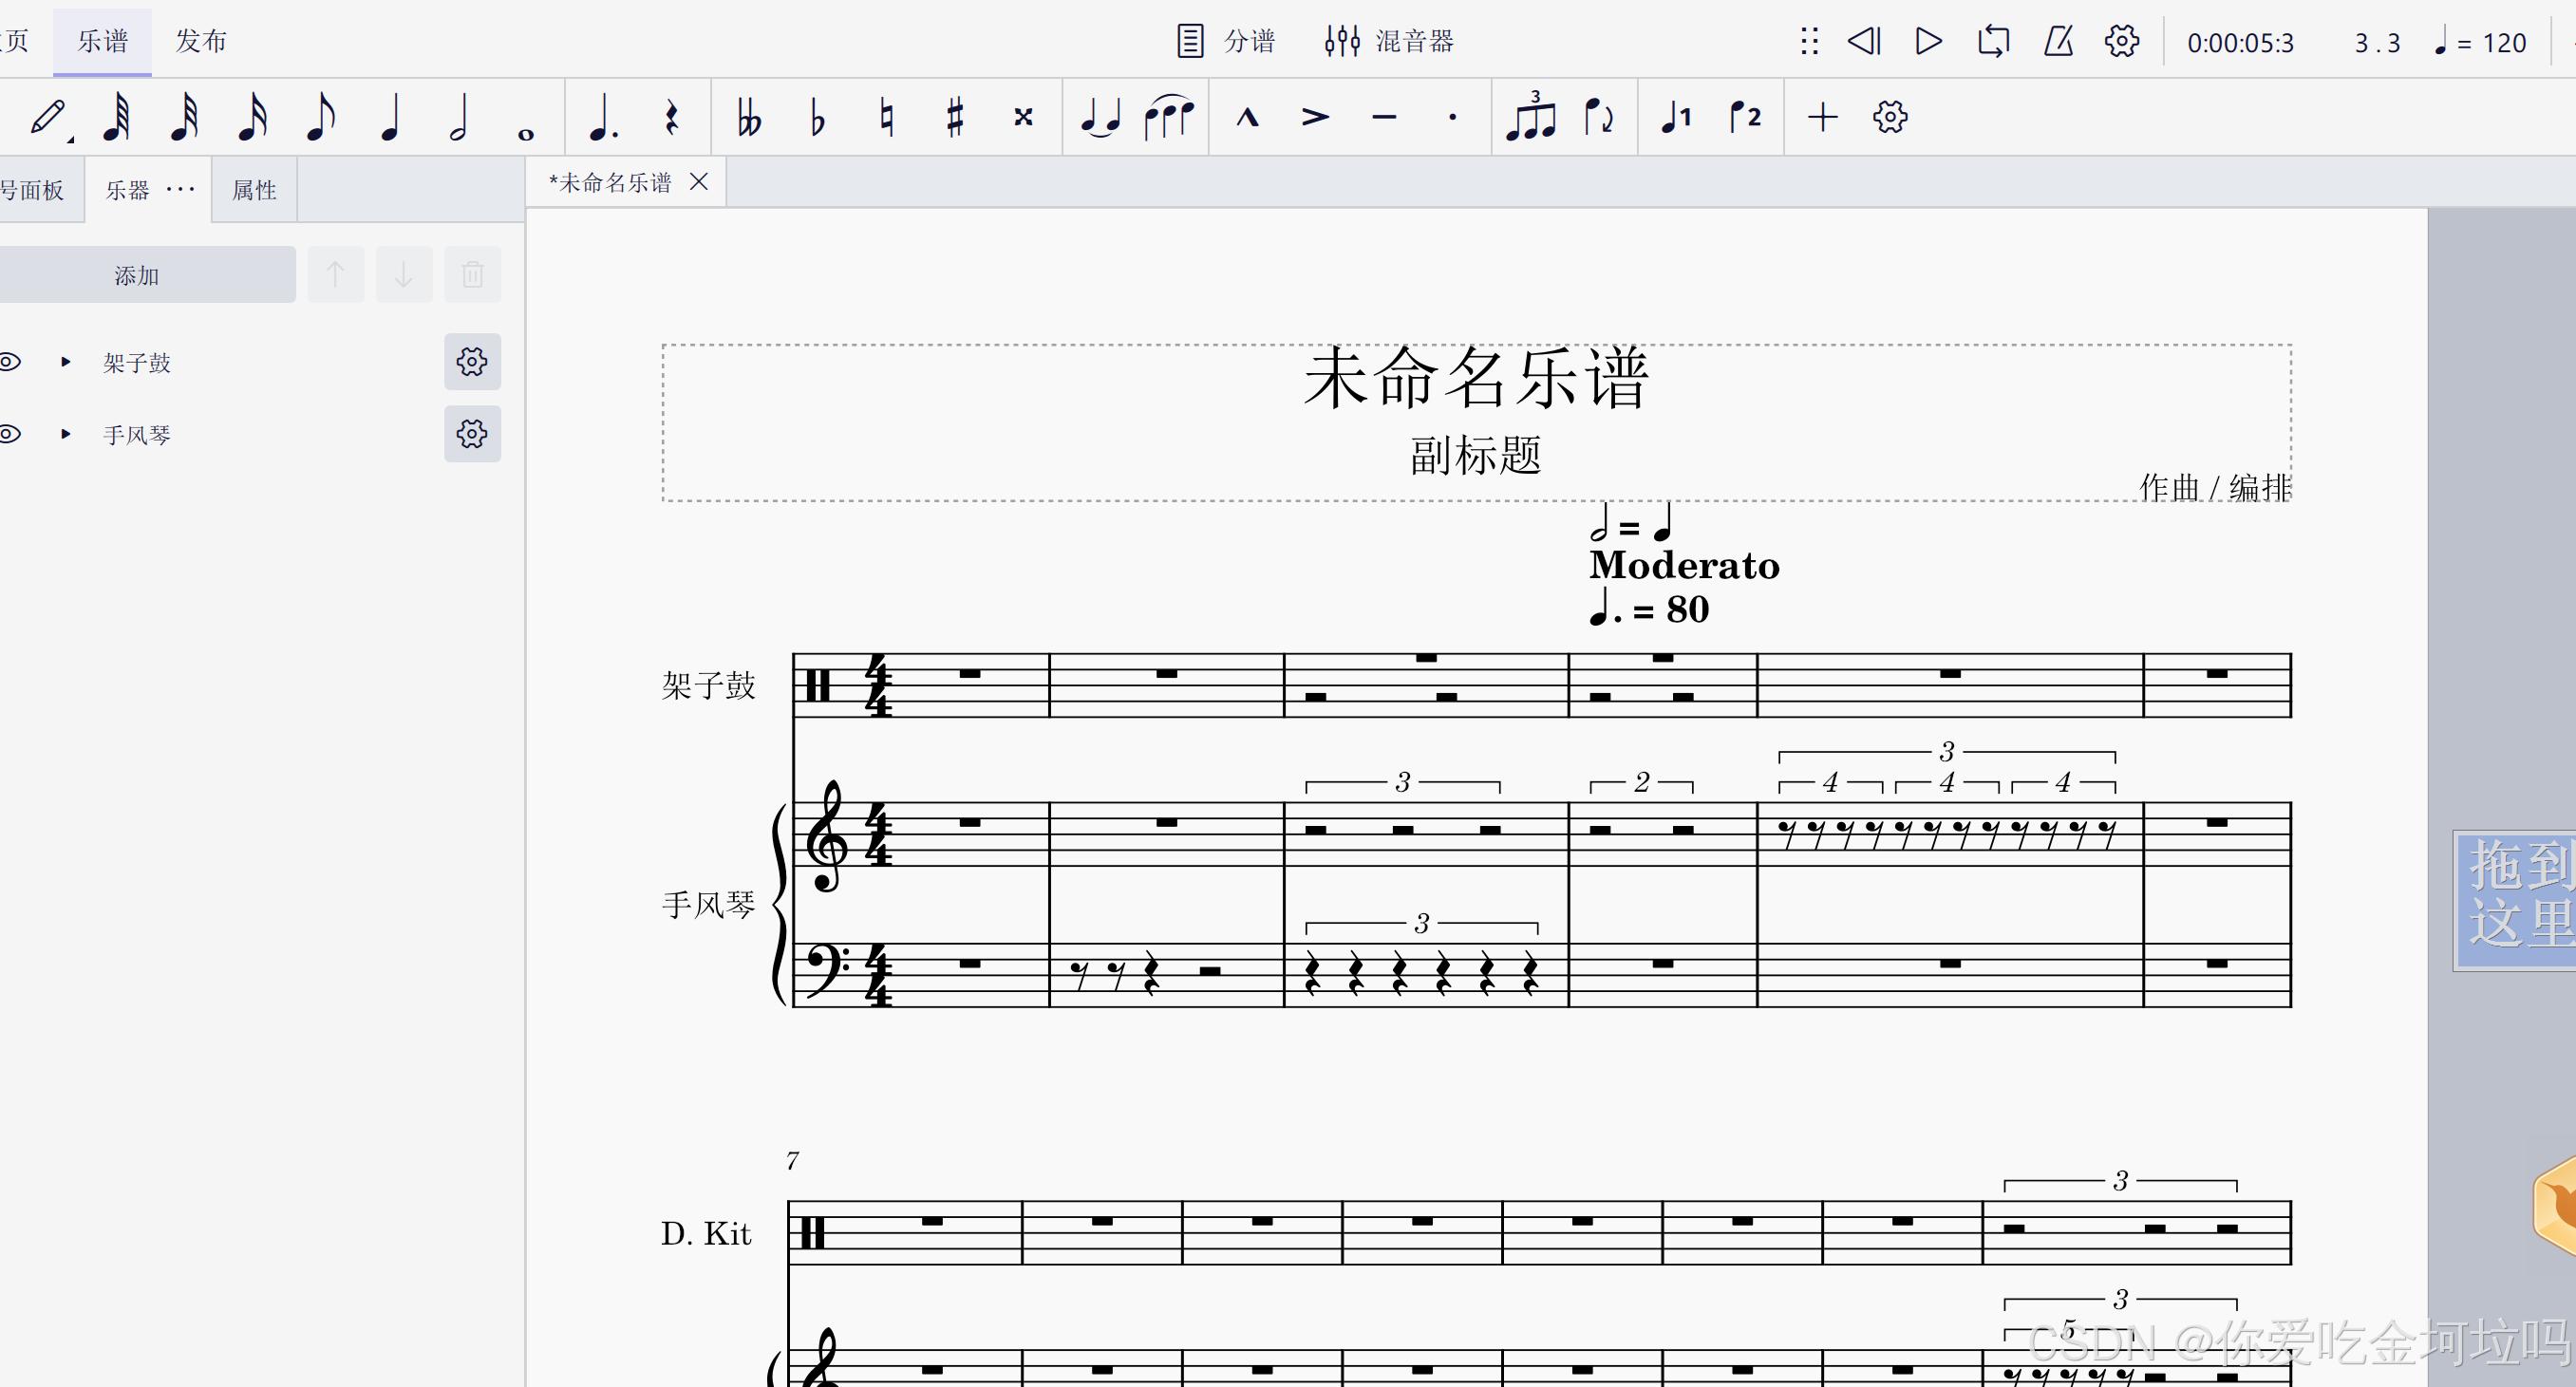Toggle loop playback
This screenshot has width=2576, height=1387.
point(1992,41)
